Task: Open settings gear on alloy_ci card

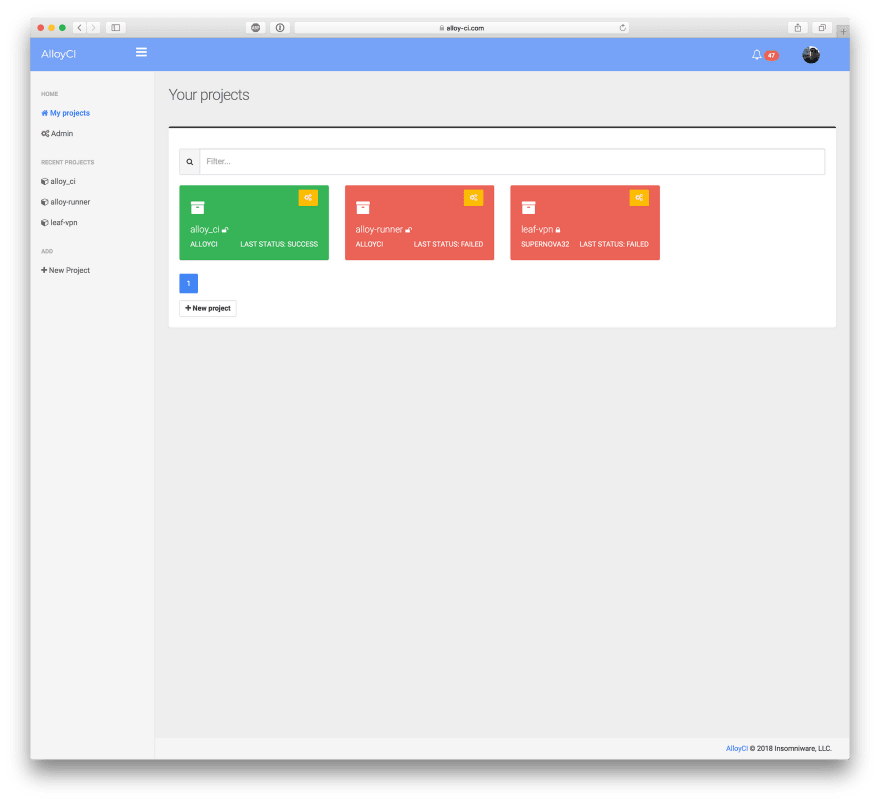Action: coord(308,198)
